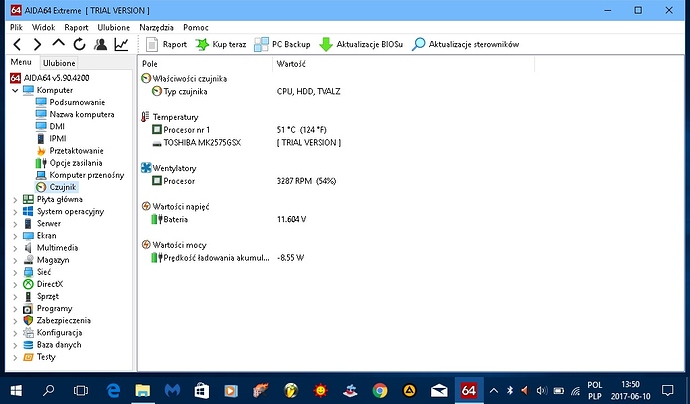Select the AIDA64 v5.90.4200 root node
The width and height of the screenshot is (690, 404).
pos(56,78)
